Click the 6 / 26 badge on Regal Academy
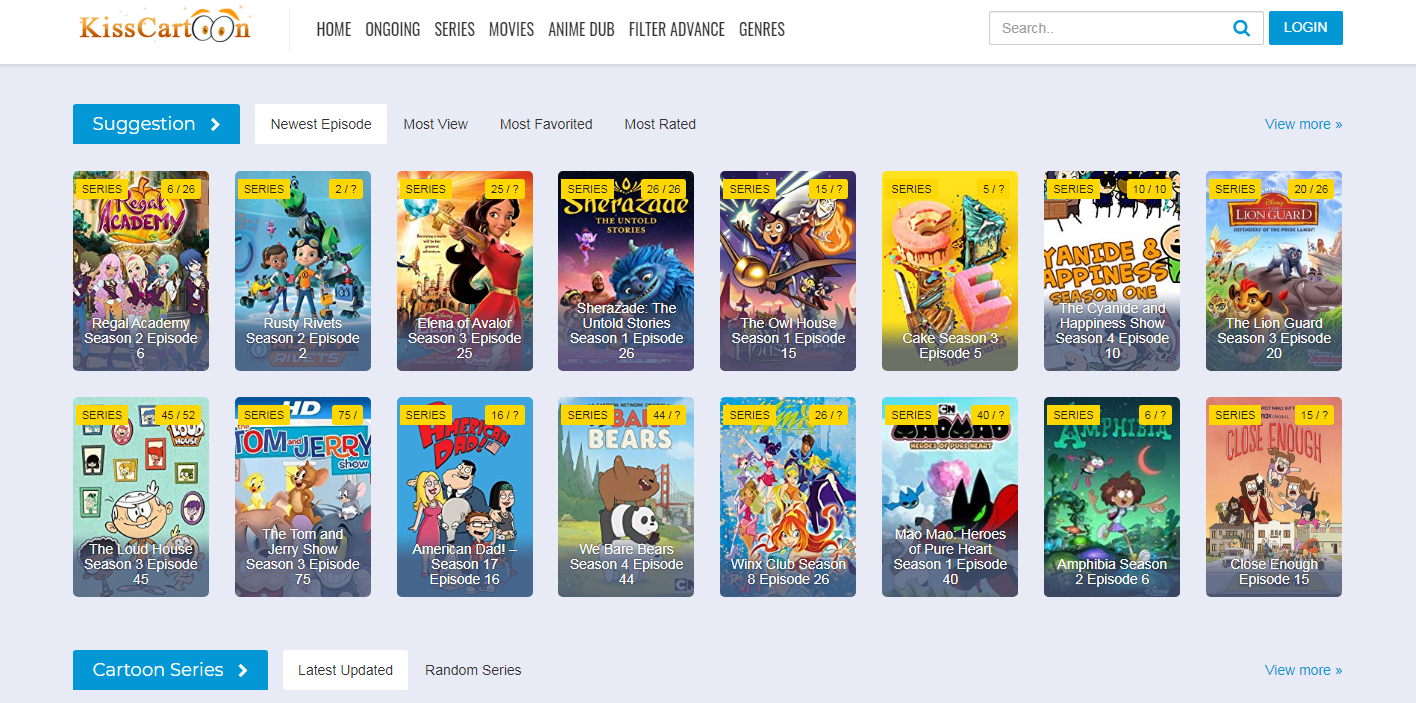 coord(183,189)
